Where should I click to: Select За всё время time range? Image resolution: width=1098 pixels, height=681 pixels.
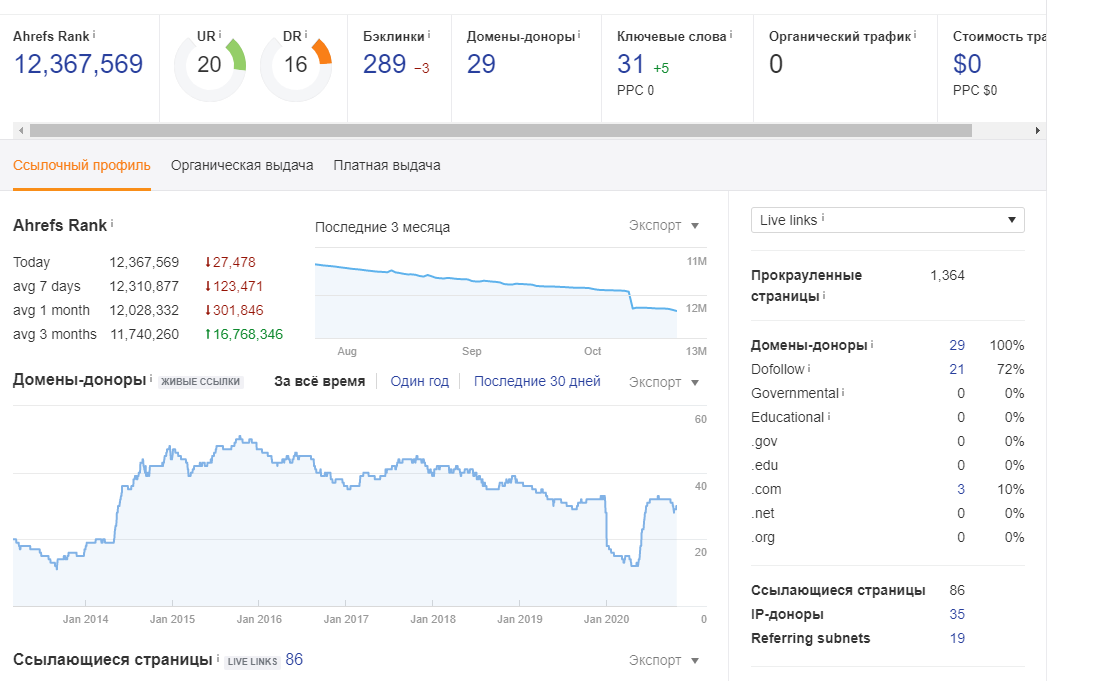[319, 381]
